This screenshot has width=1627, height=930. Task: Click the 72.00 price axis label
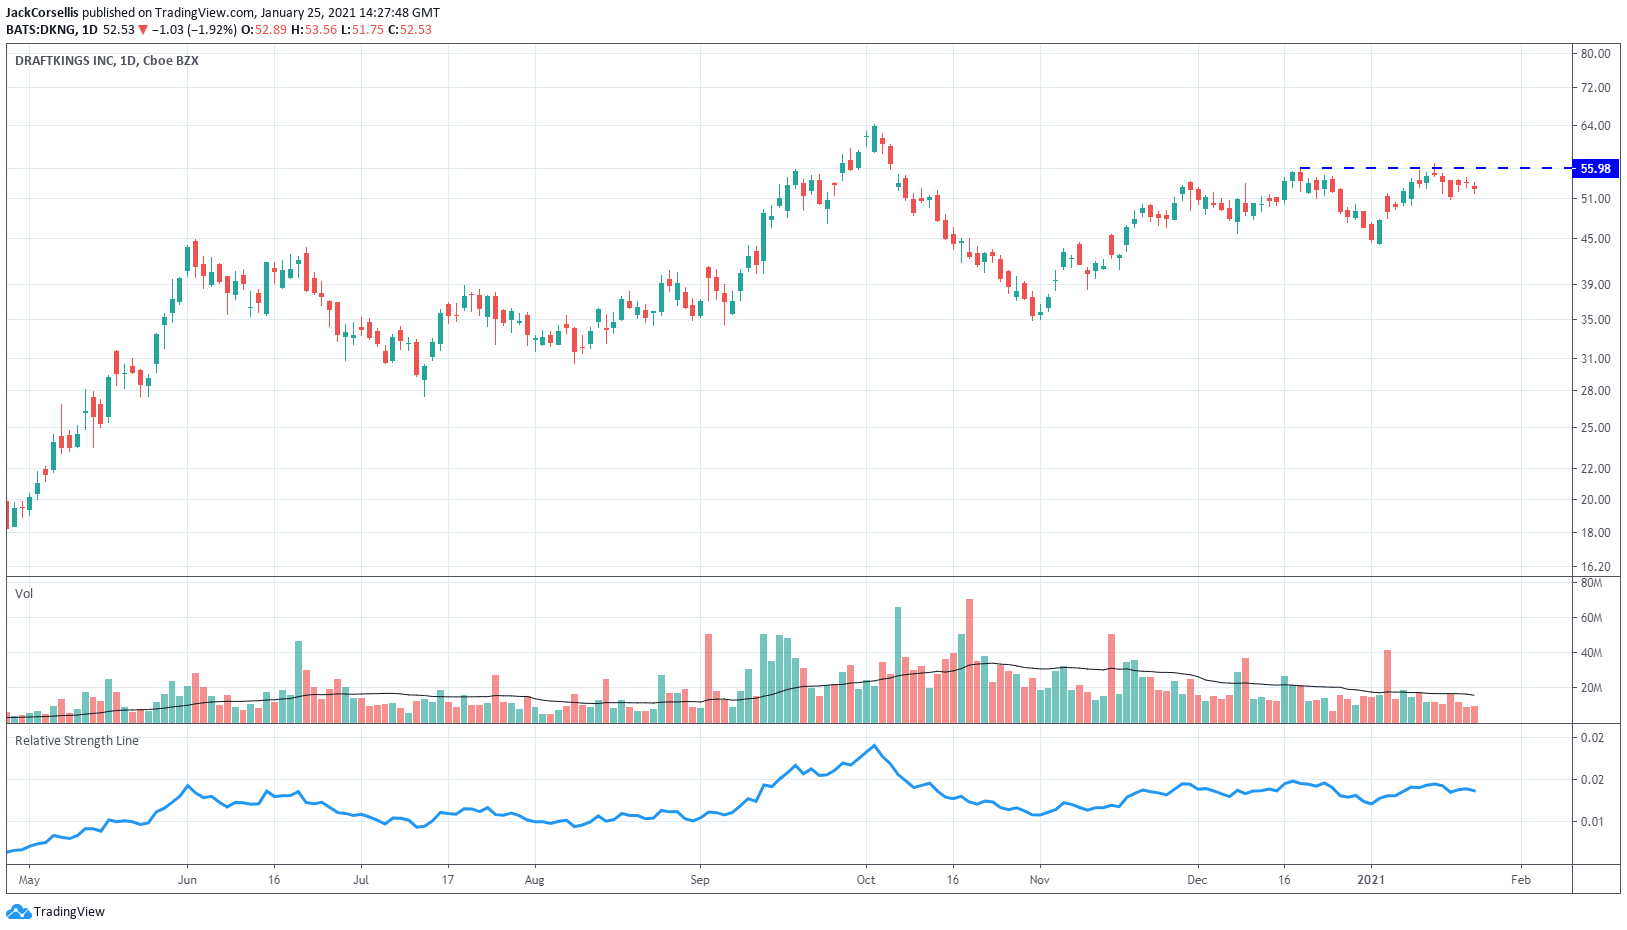pyautogui.click(x=1595, y=88)
